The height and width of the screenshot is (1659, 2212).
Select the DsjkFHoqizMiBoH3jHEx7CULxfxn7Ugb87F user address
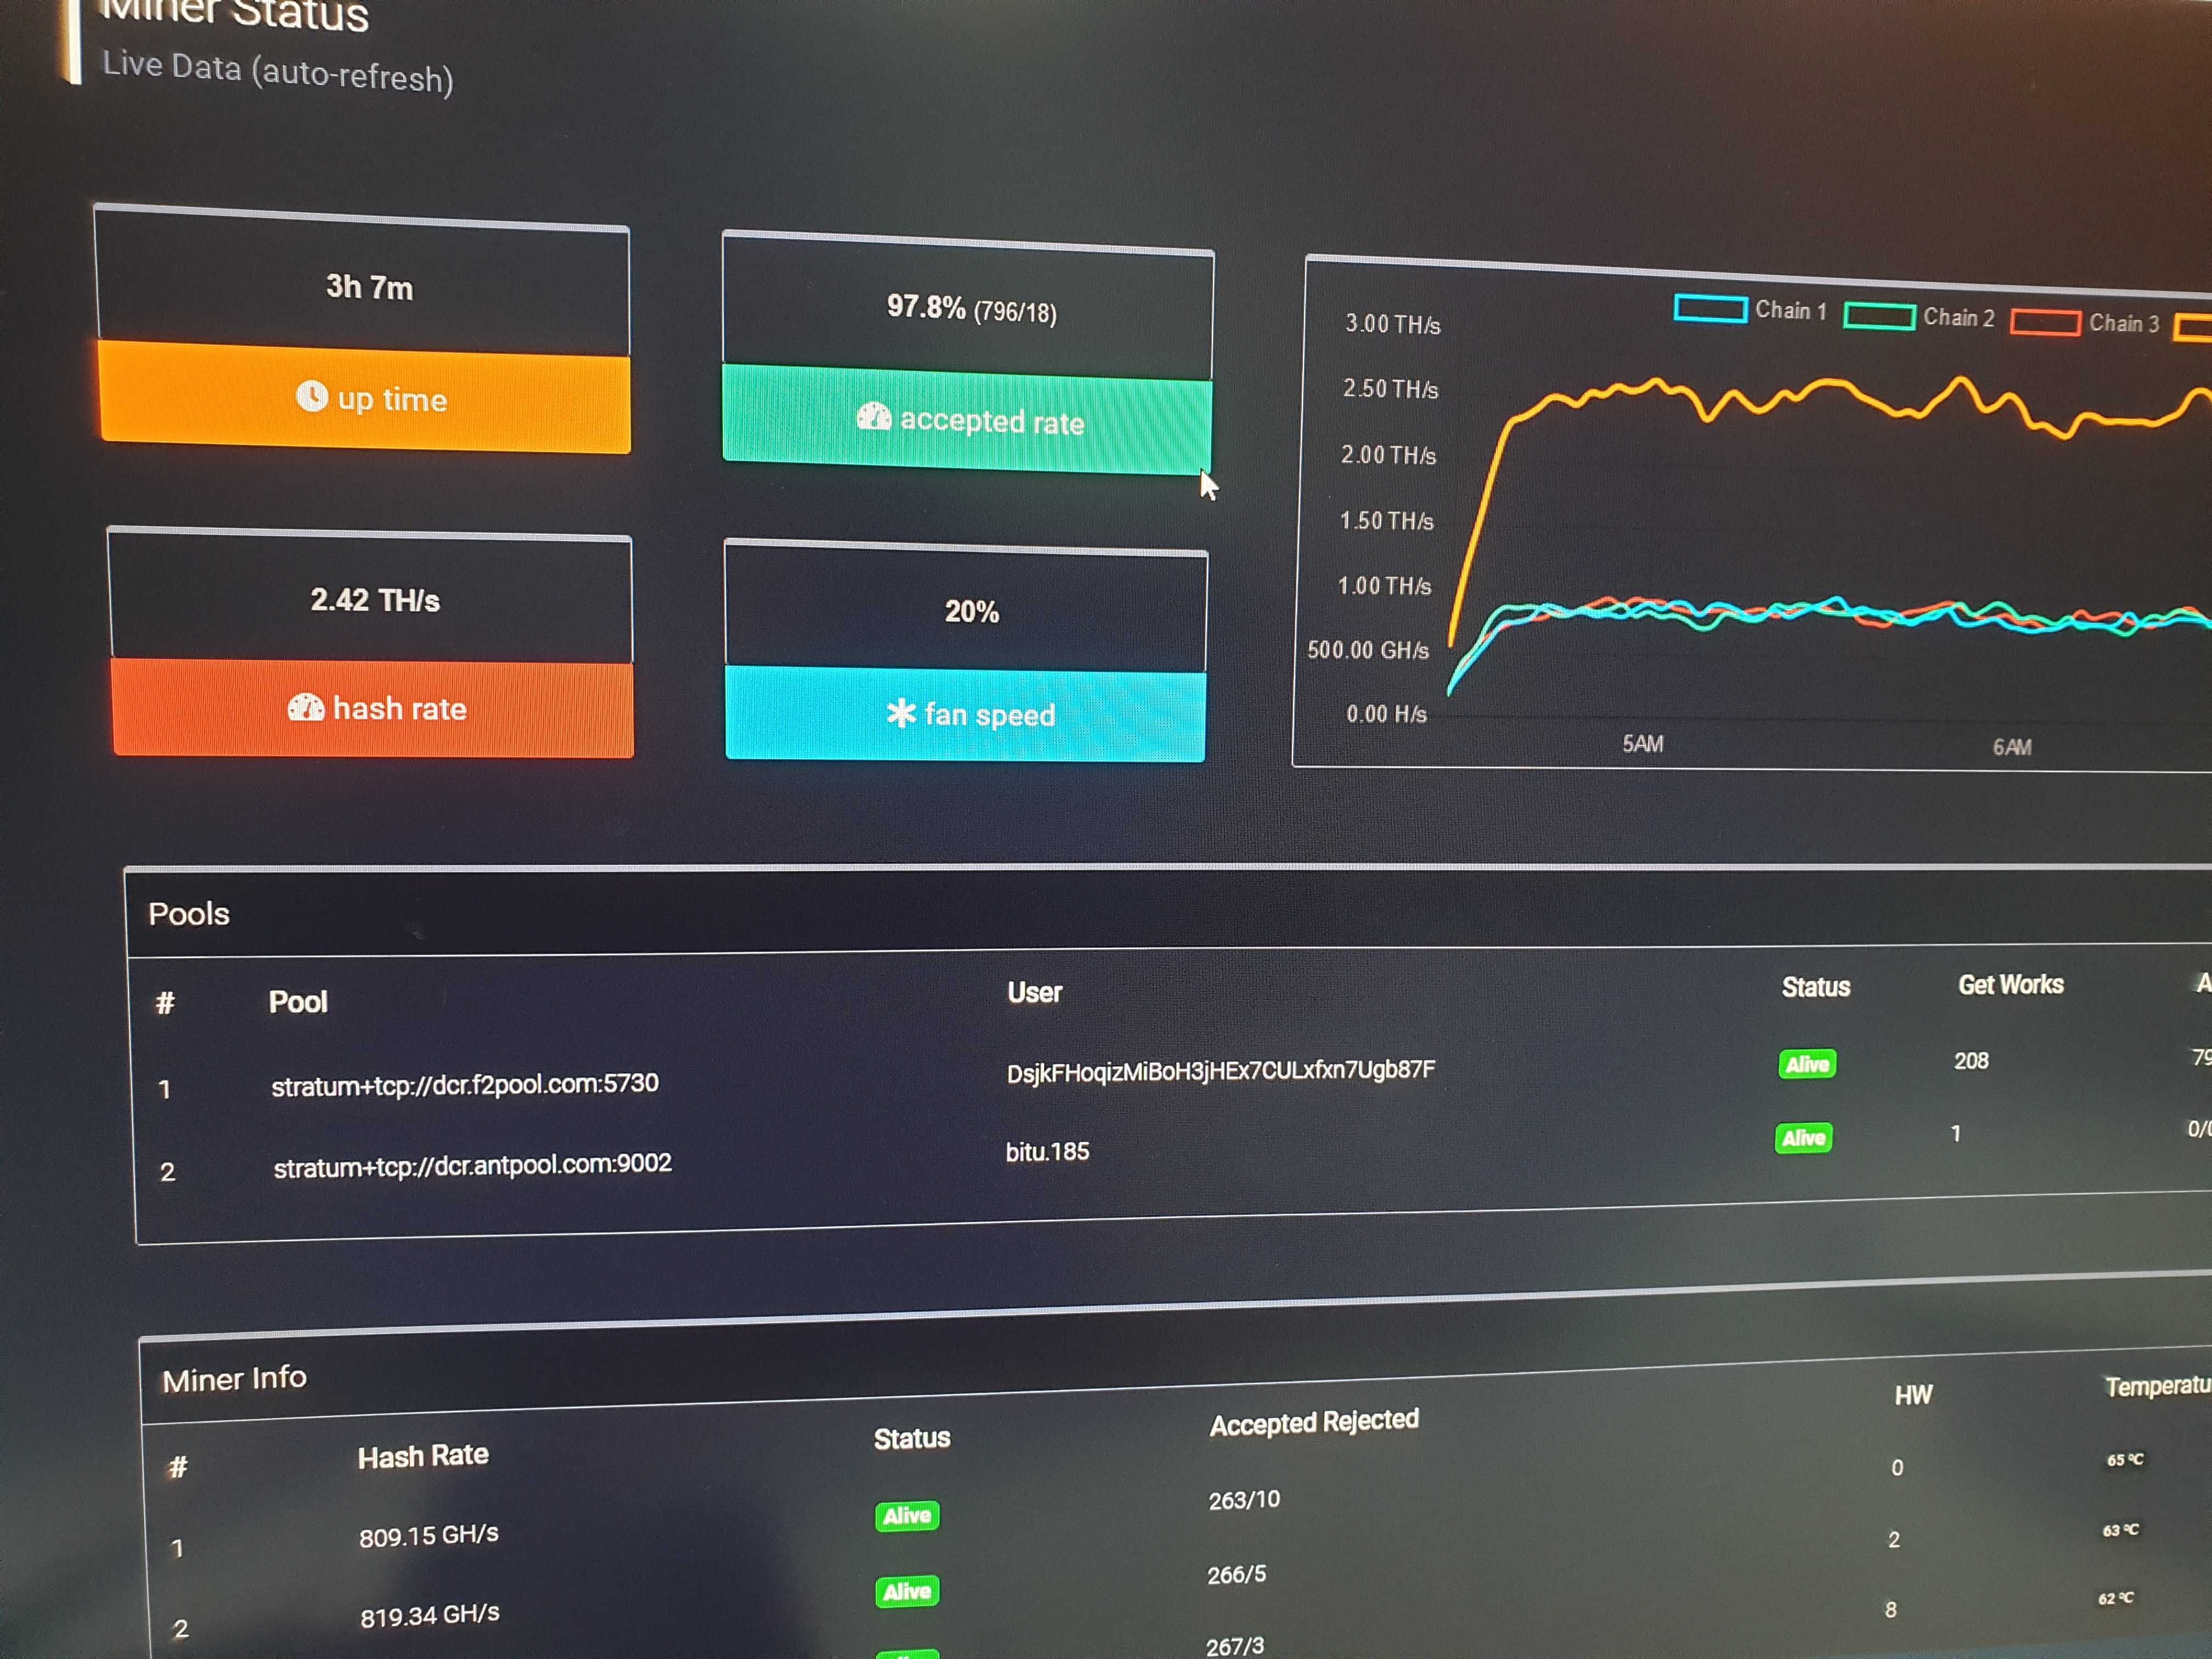tap(1220, 1071)
